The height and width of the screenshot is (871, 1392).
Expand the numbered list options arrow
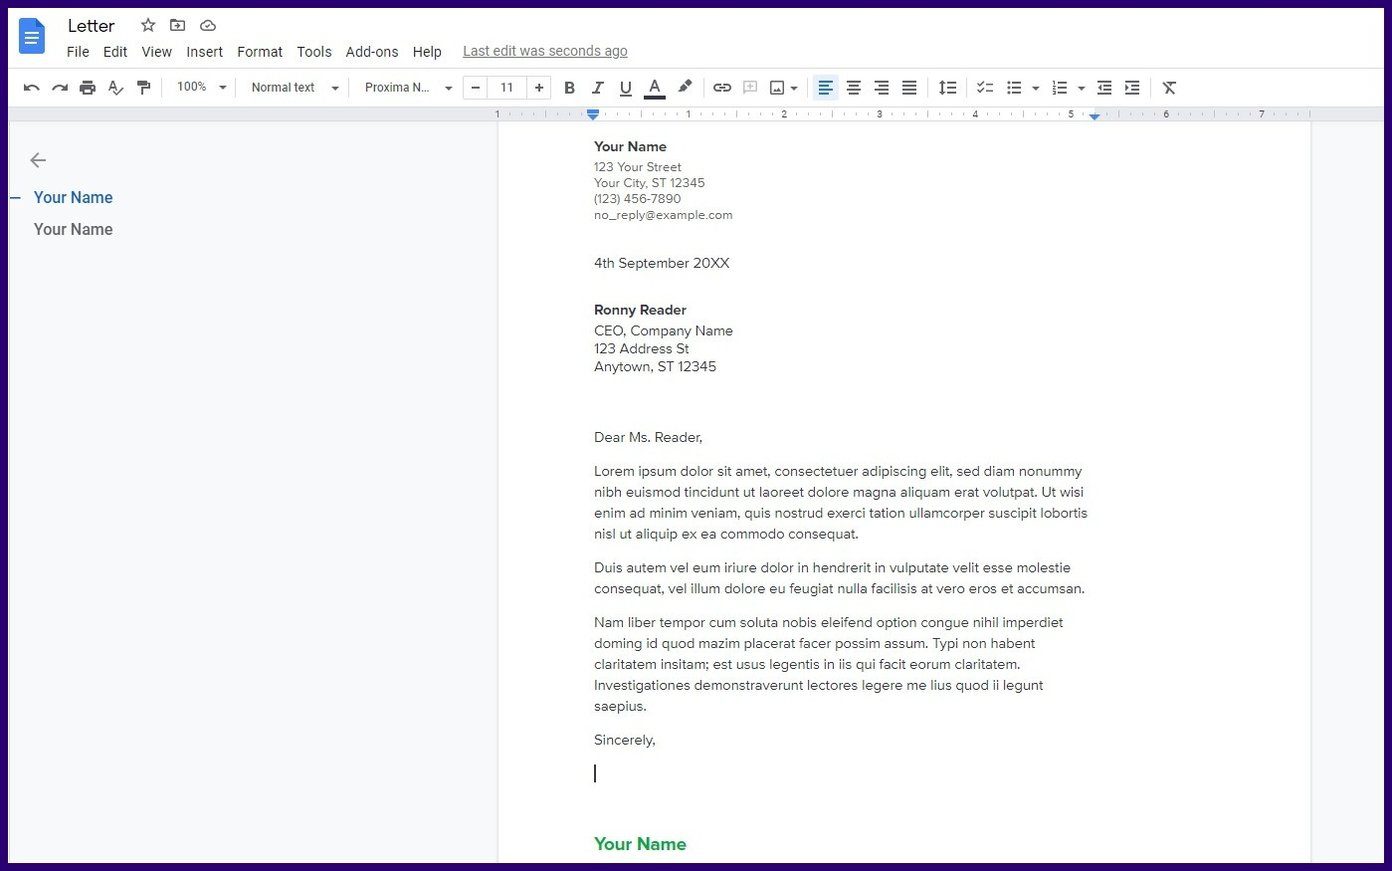click(1081, 88)
